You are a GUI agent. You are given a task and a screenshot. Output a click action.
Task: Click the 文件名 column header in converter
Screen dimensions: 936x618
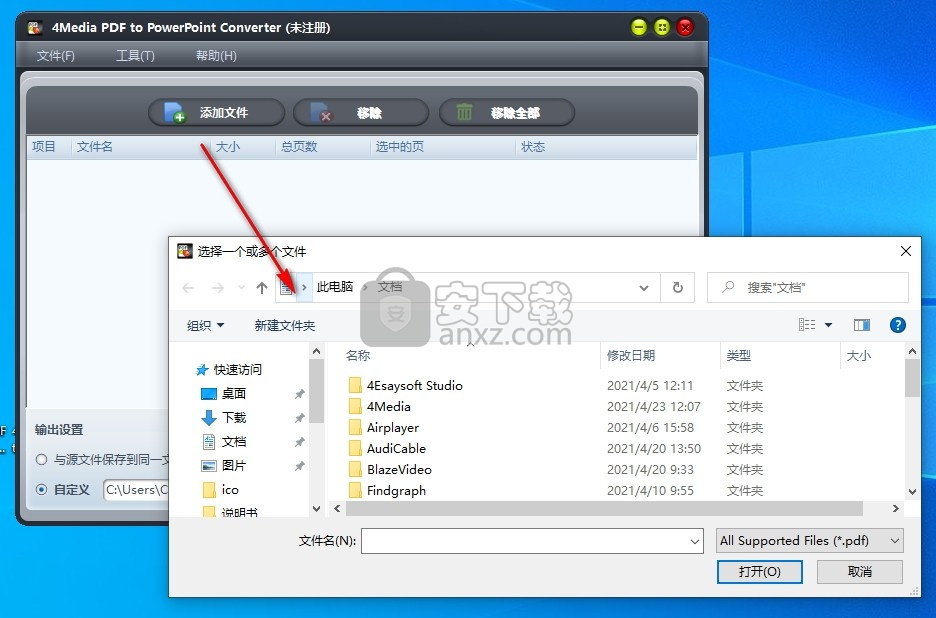pyautogui.click(x=94, y=147)
